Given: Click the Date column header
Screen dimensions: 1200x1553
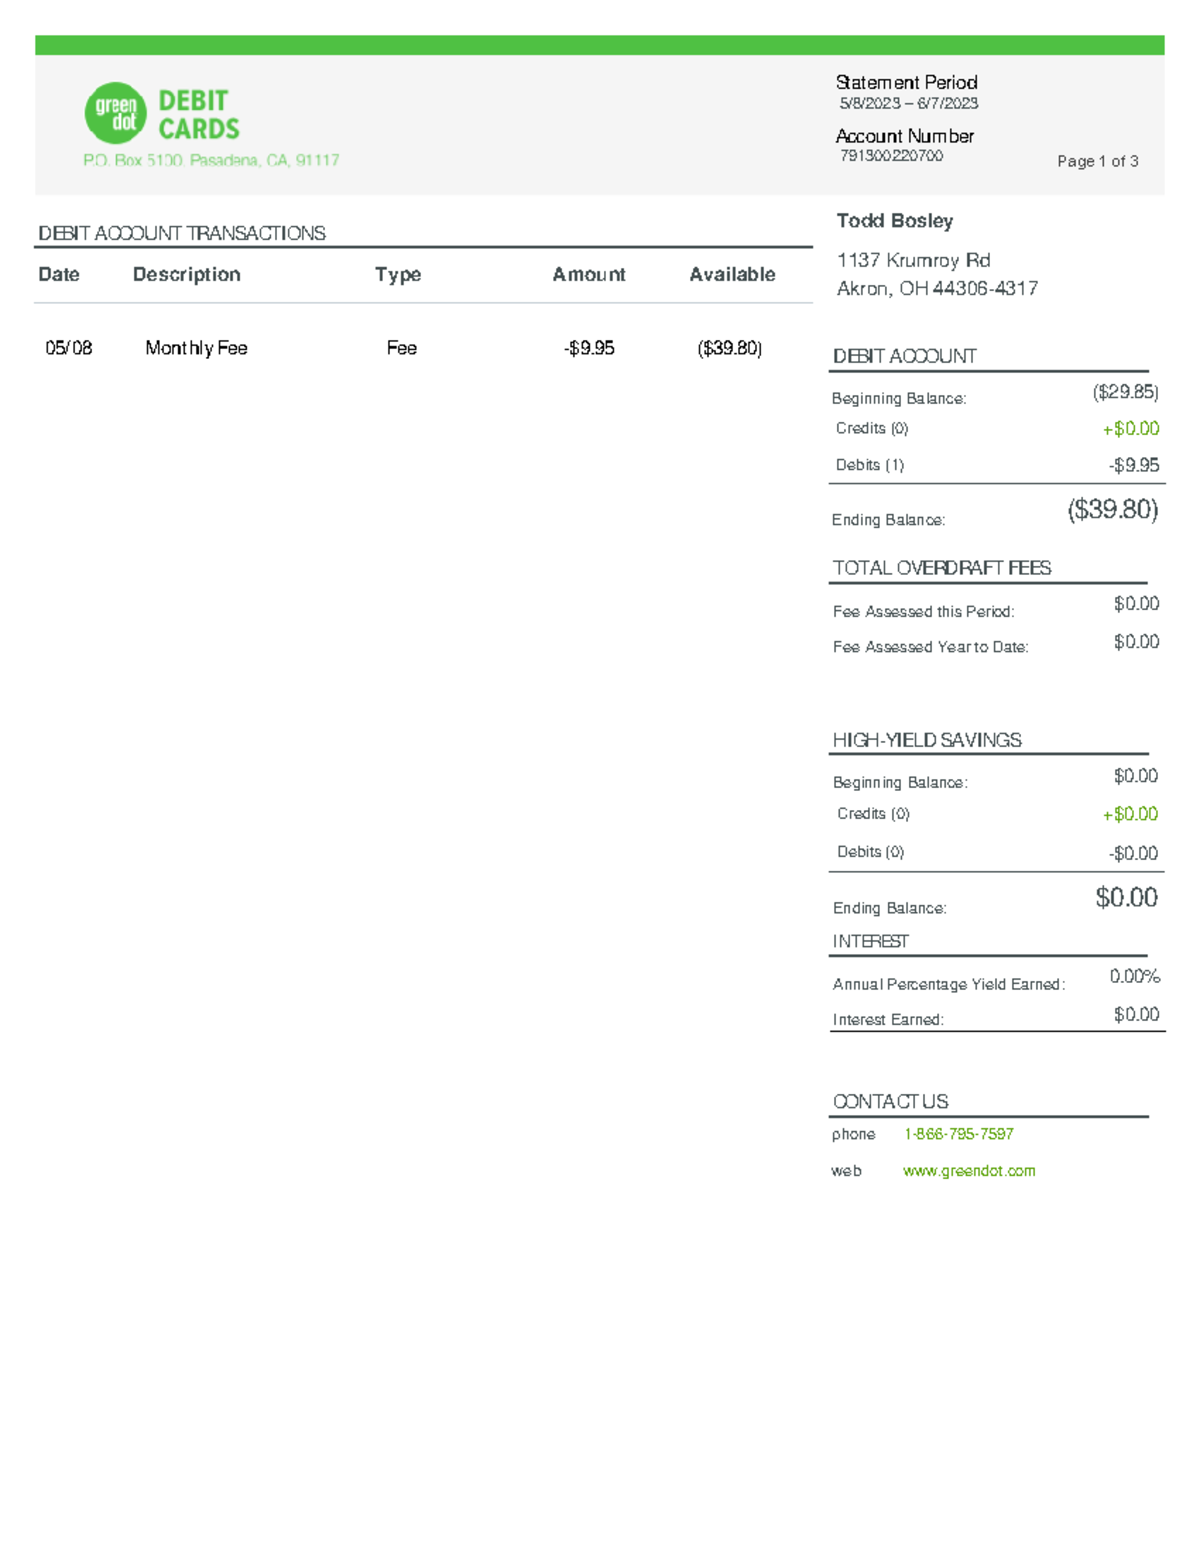Looking at the screenshot, I should click(59, 274).
